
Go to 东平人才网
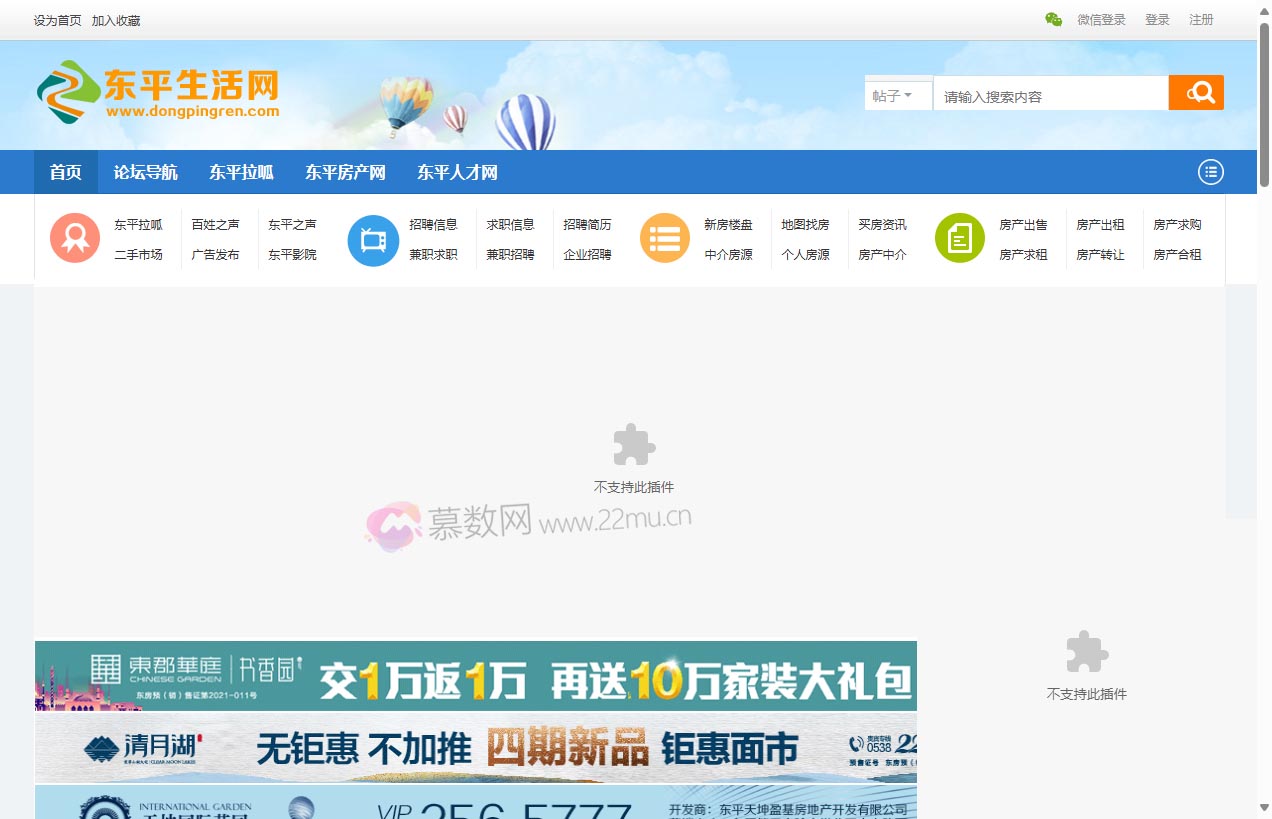coord(457,172)
